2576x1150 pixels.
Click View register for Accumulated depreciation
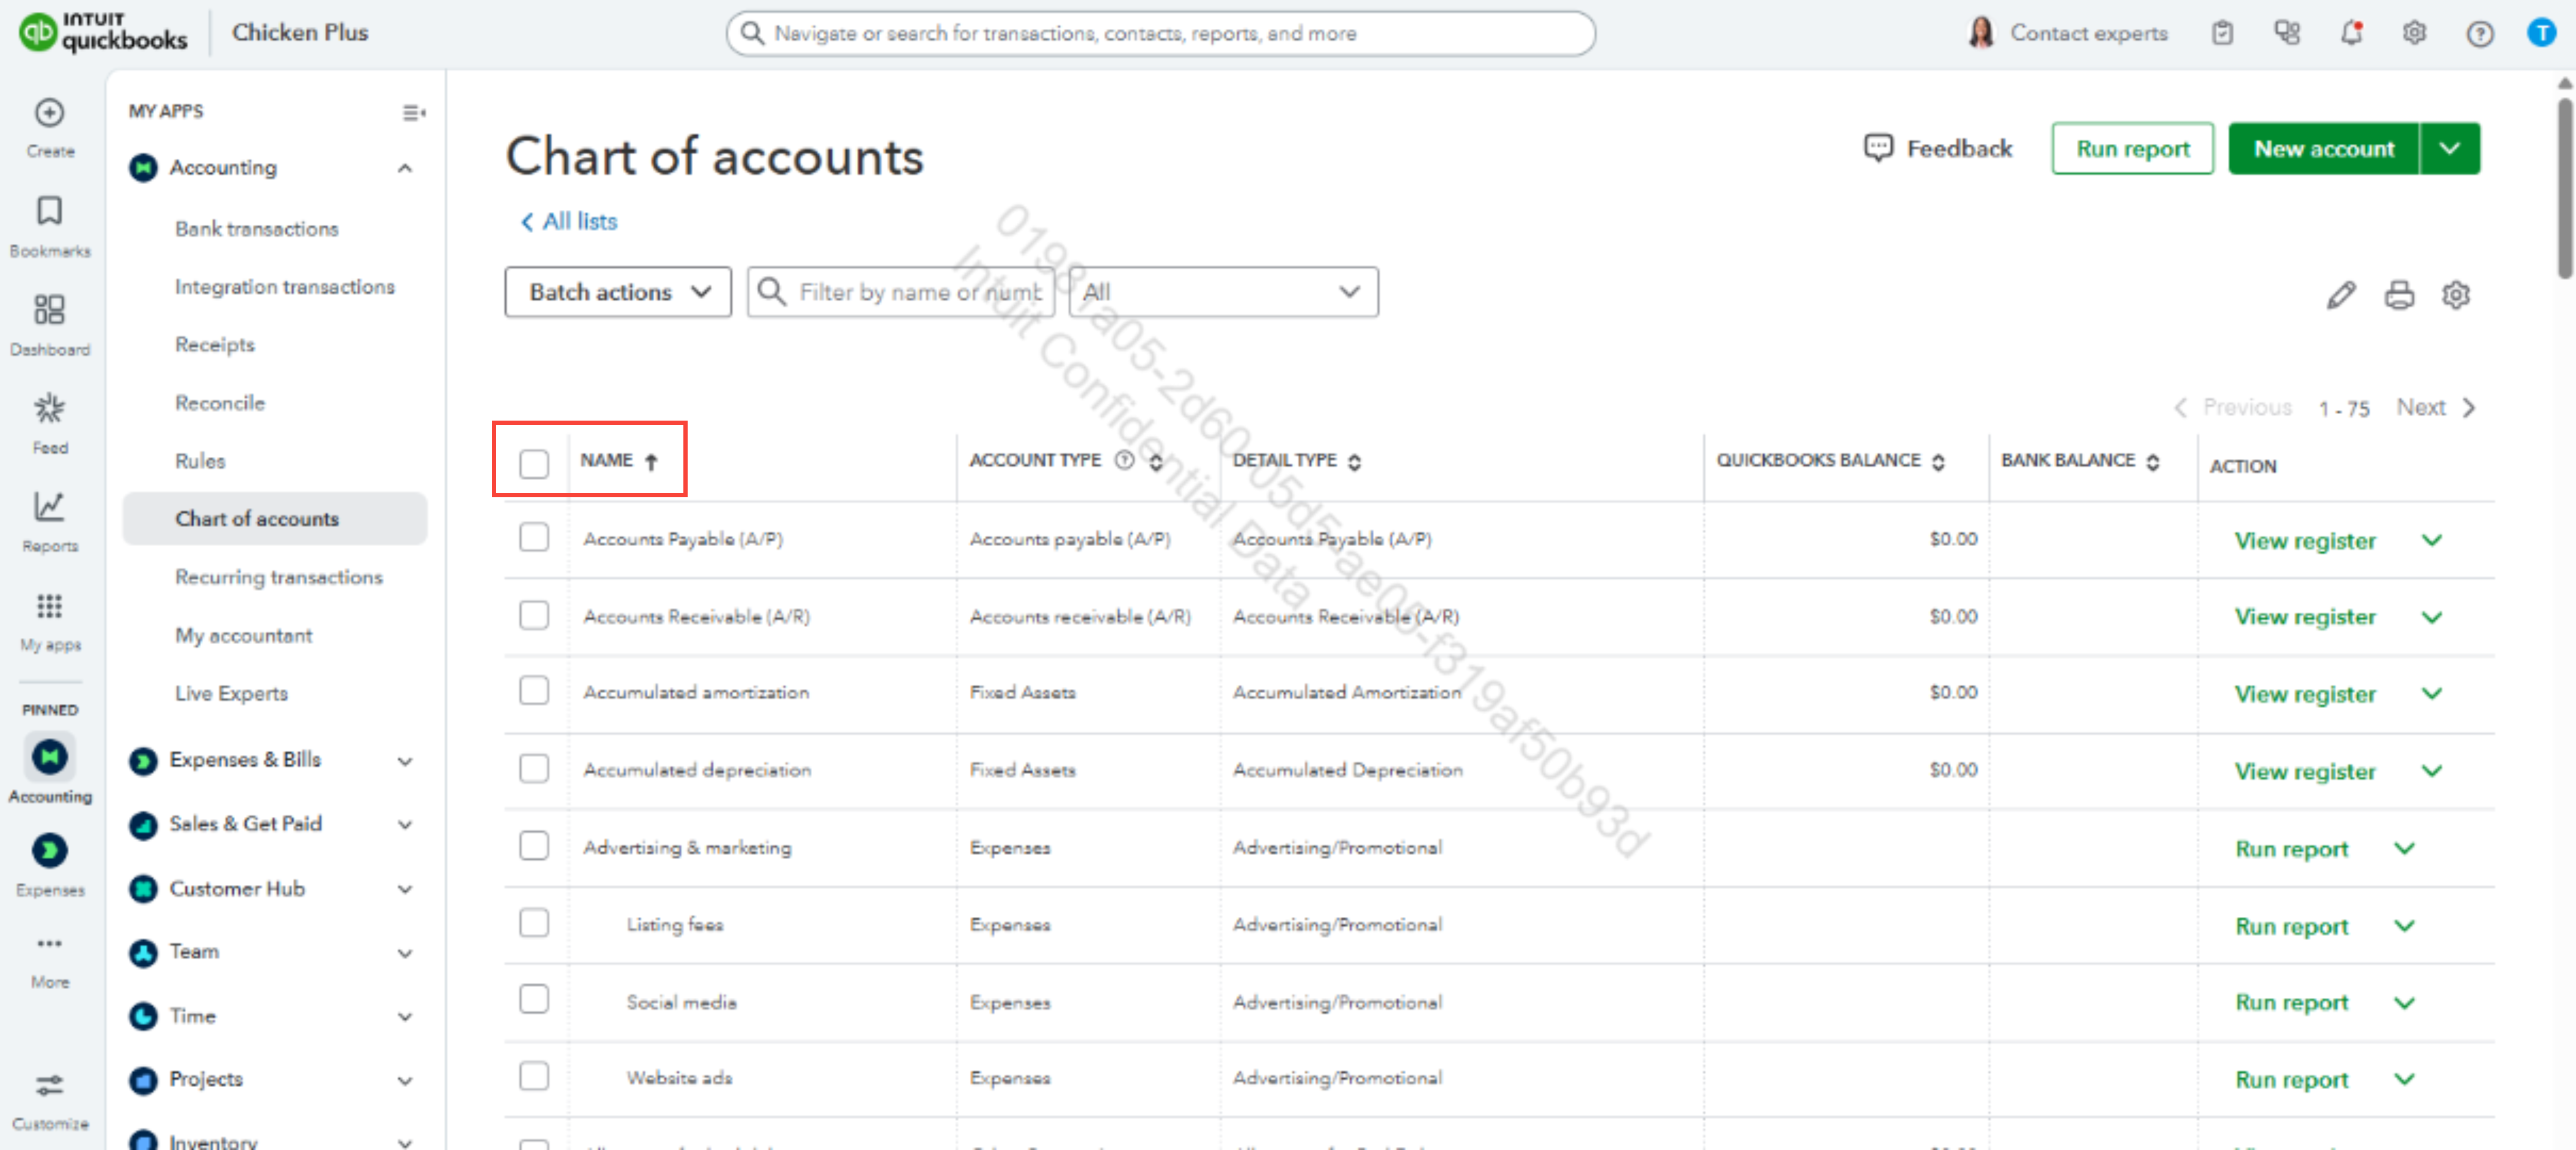[2304, 771]
